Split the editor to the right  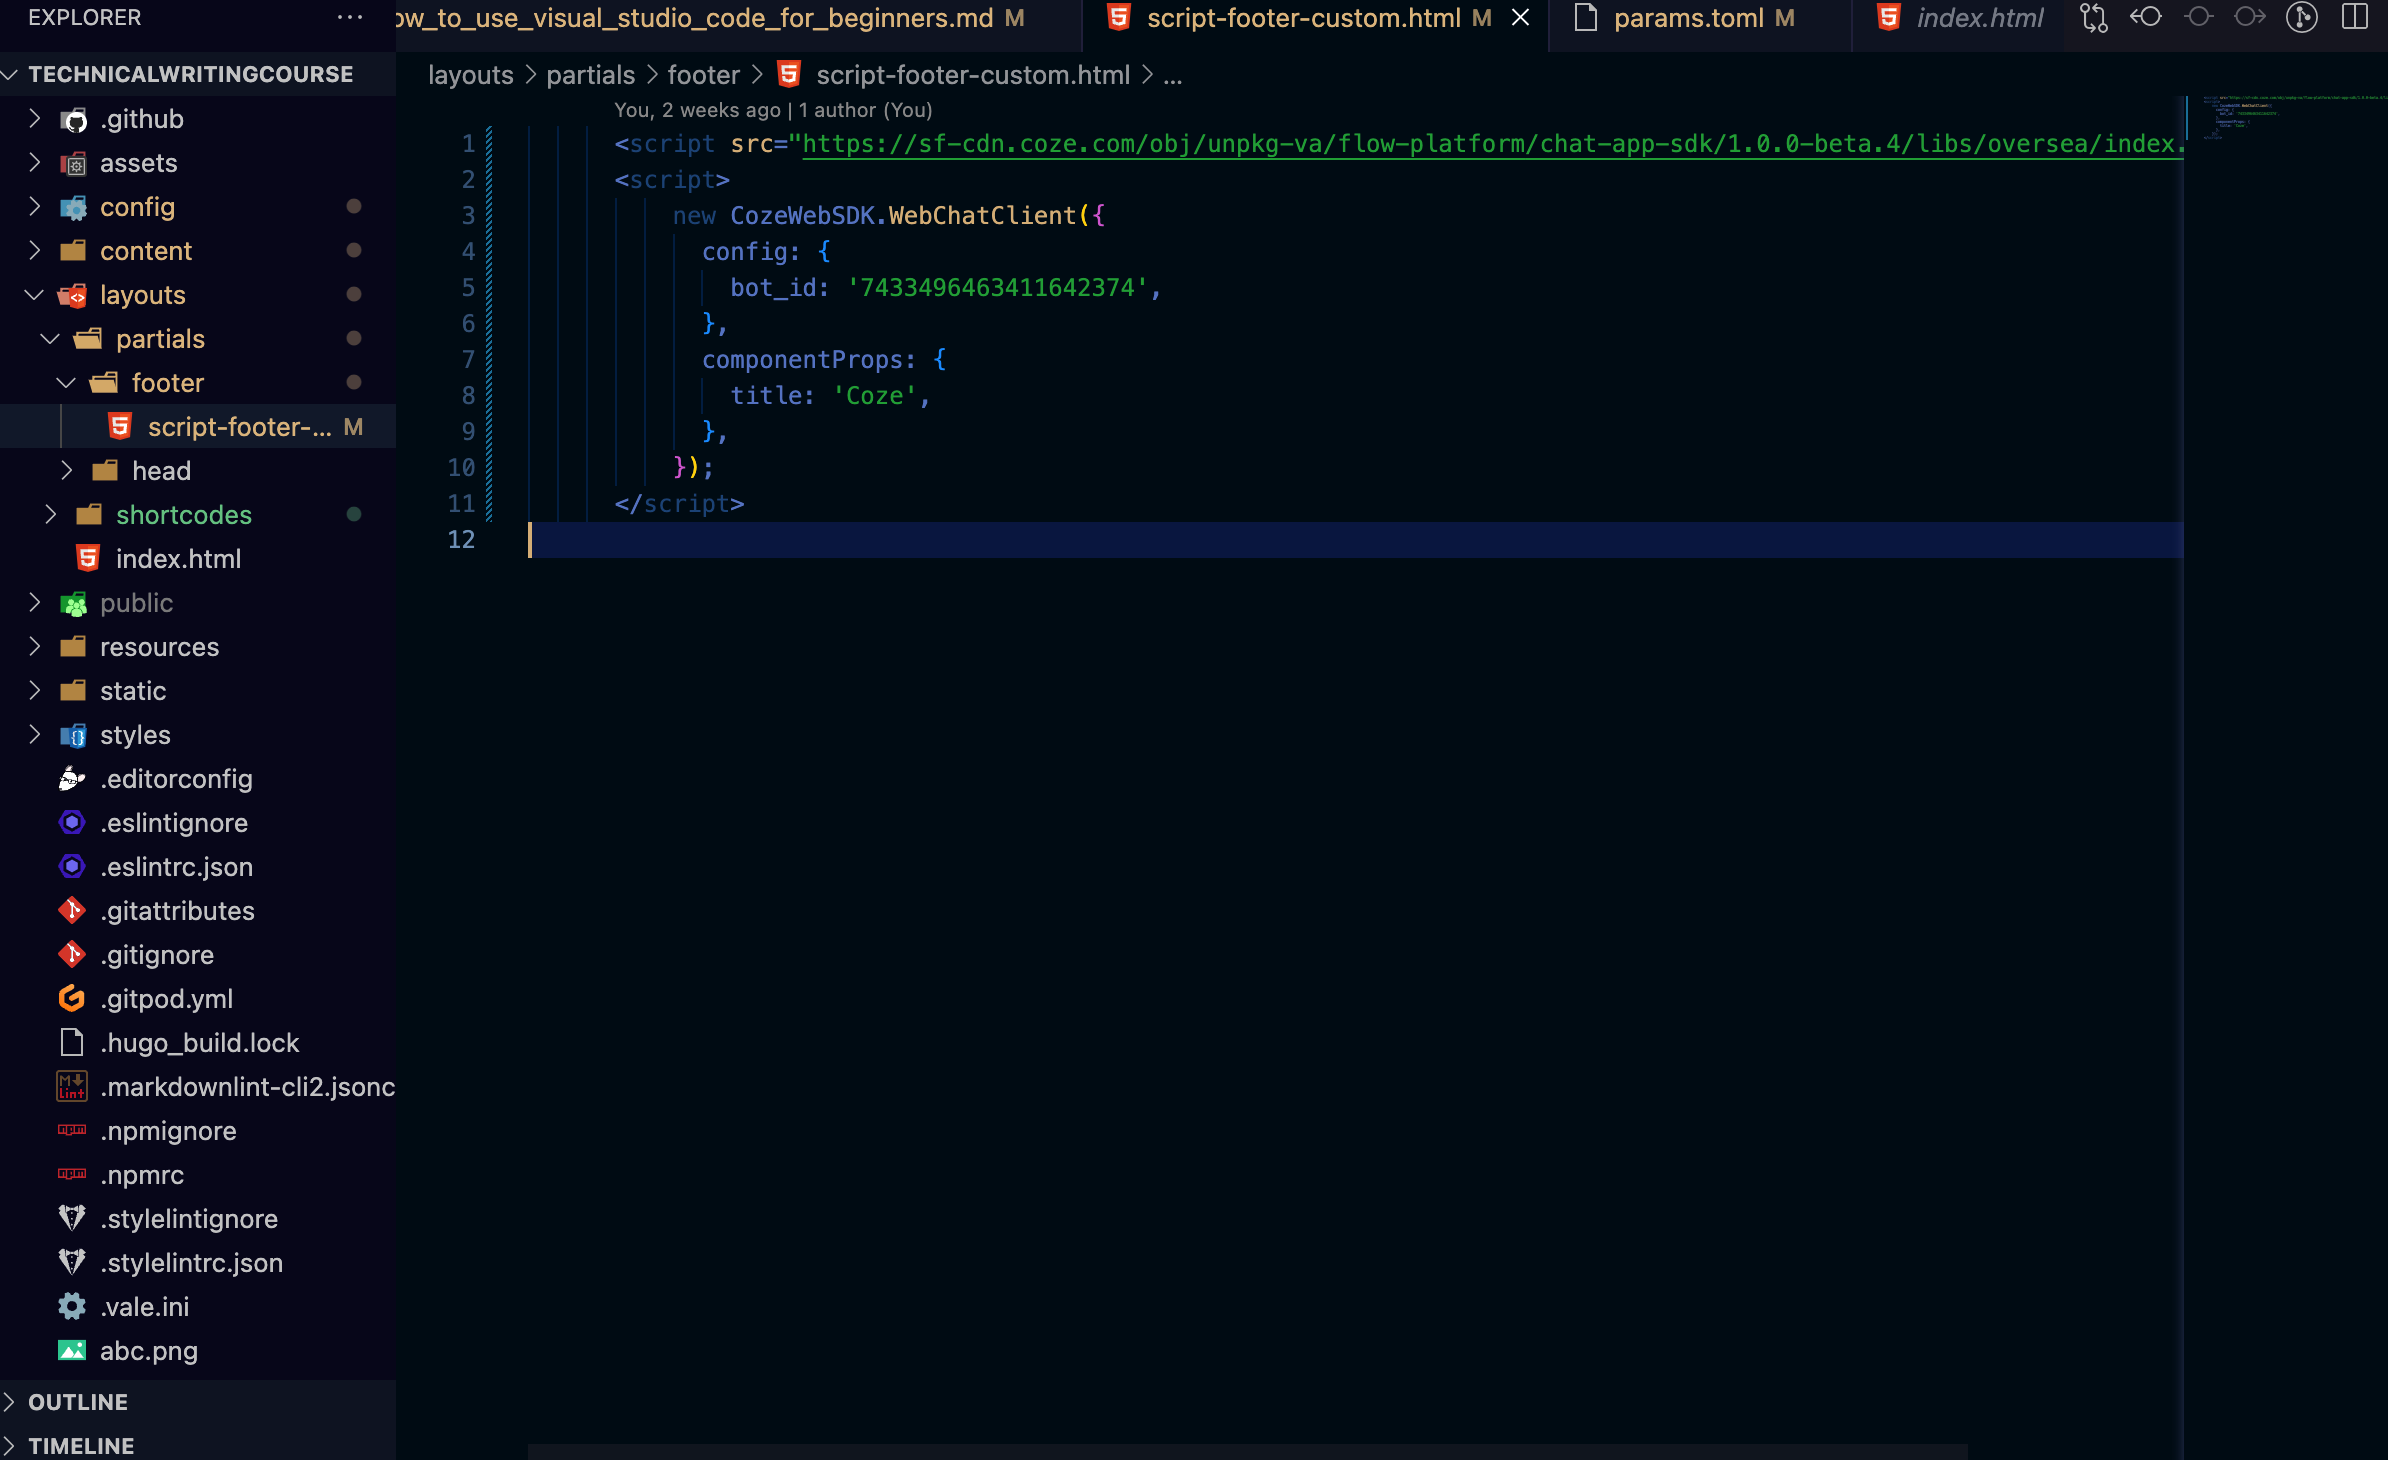[2354, 18]
